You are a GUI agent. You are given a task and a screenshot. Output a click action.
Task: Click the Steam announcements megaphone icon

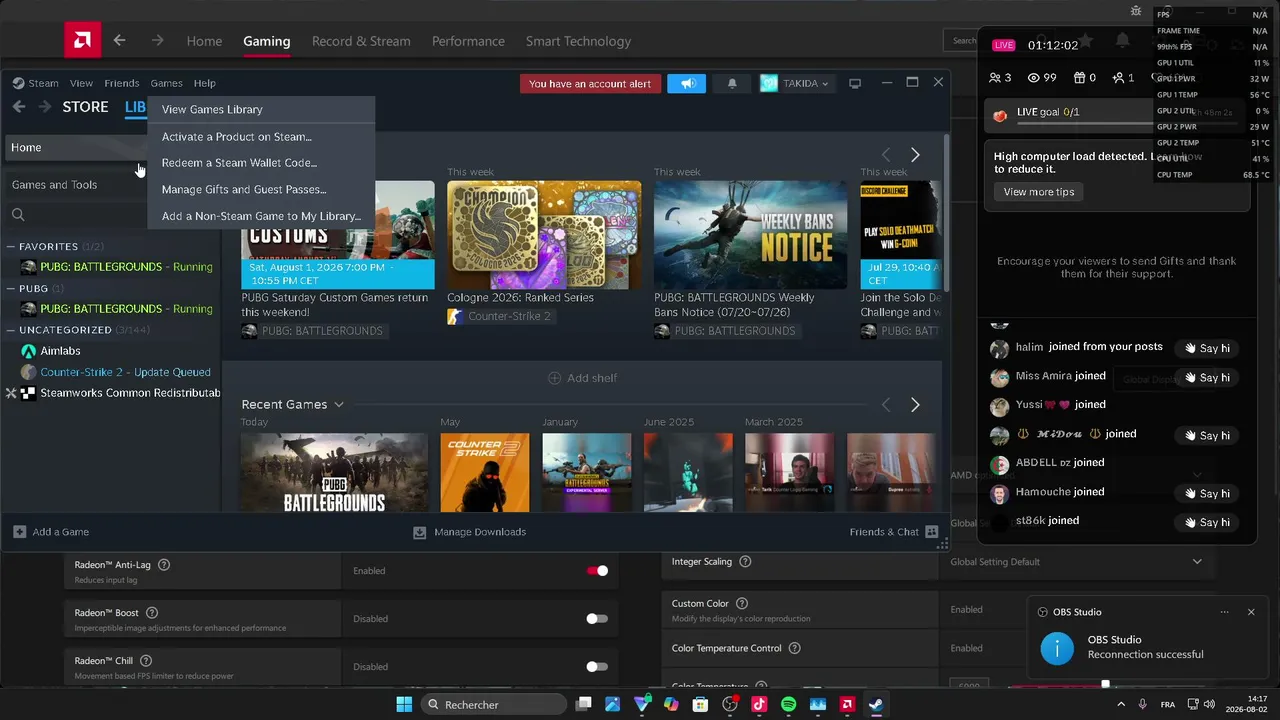[687, 84]
